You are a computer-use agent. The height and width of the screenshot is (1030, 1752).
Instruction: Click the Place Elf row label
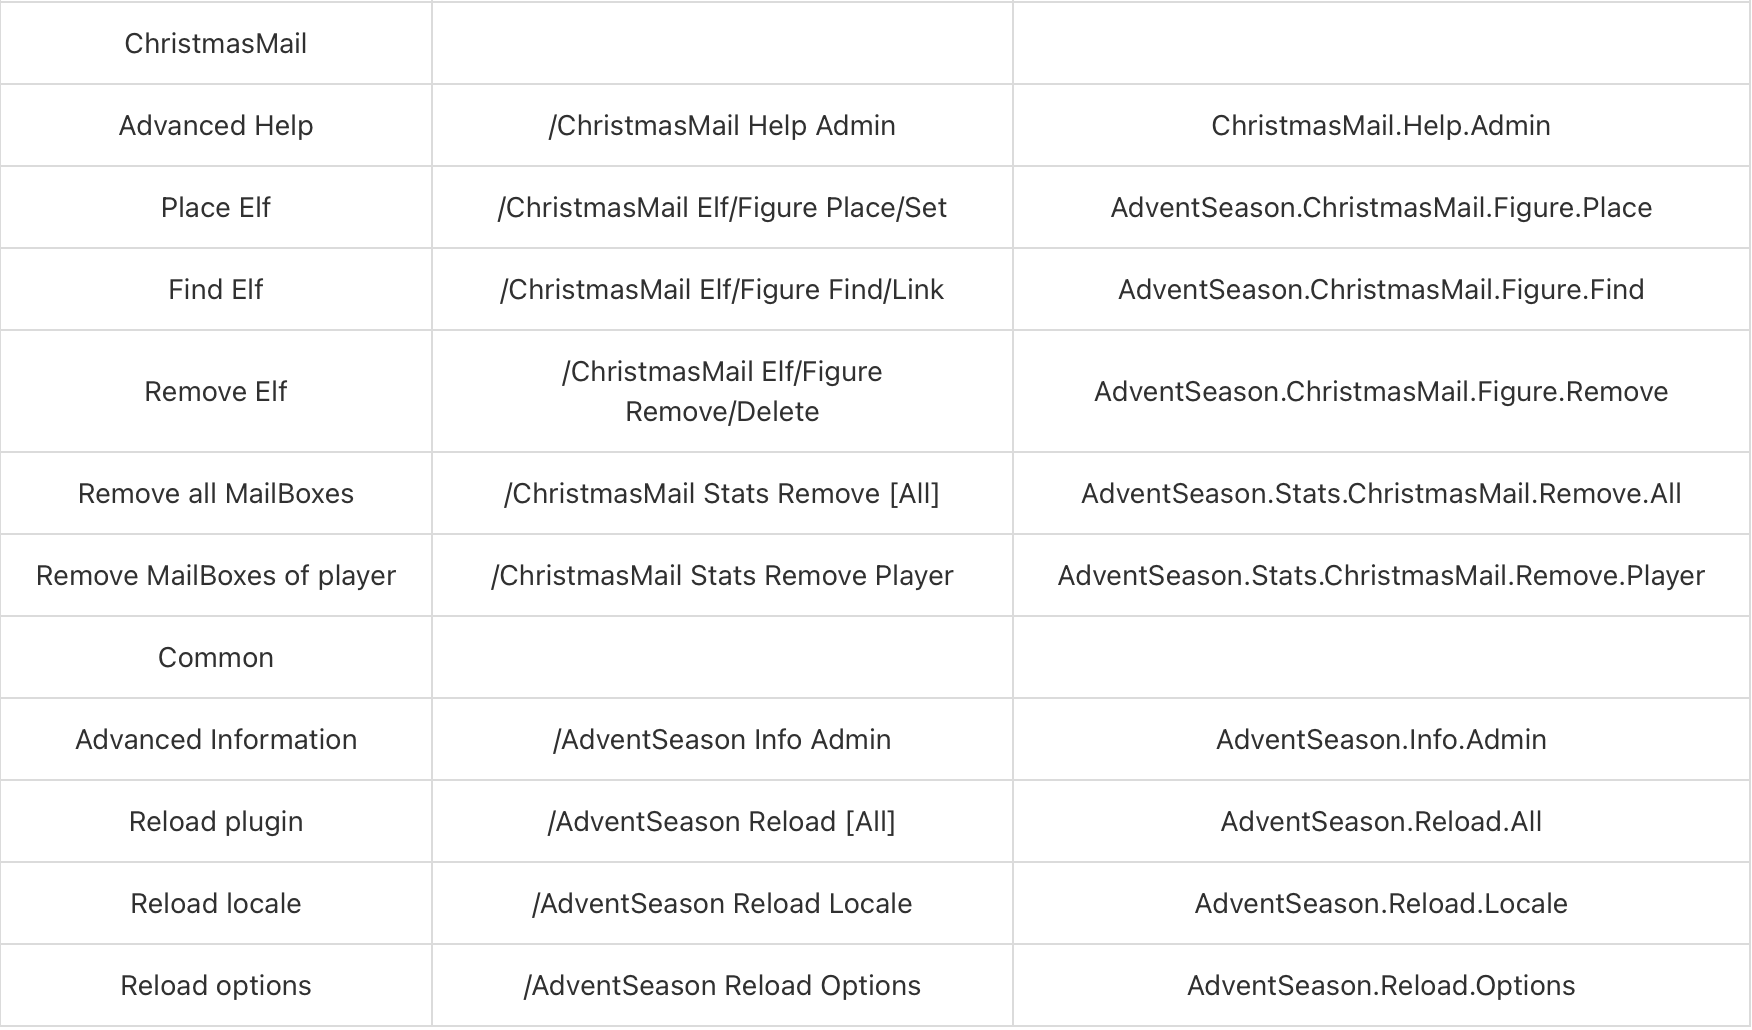click(x=216, y=208)
